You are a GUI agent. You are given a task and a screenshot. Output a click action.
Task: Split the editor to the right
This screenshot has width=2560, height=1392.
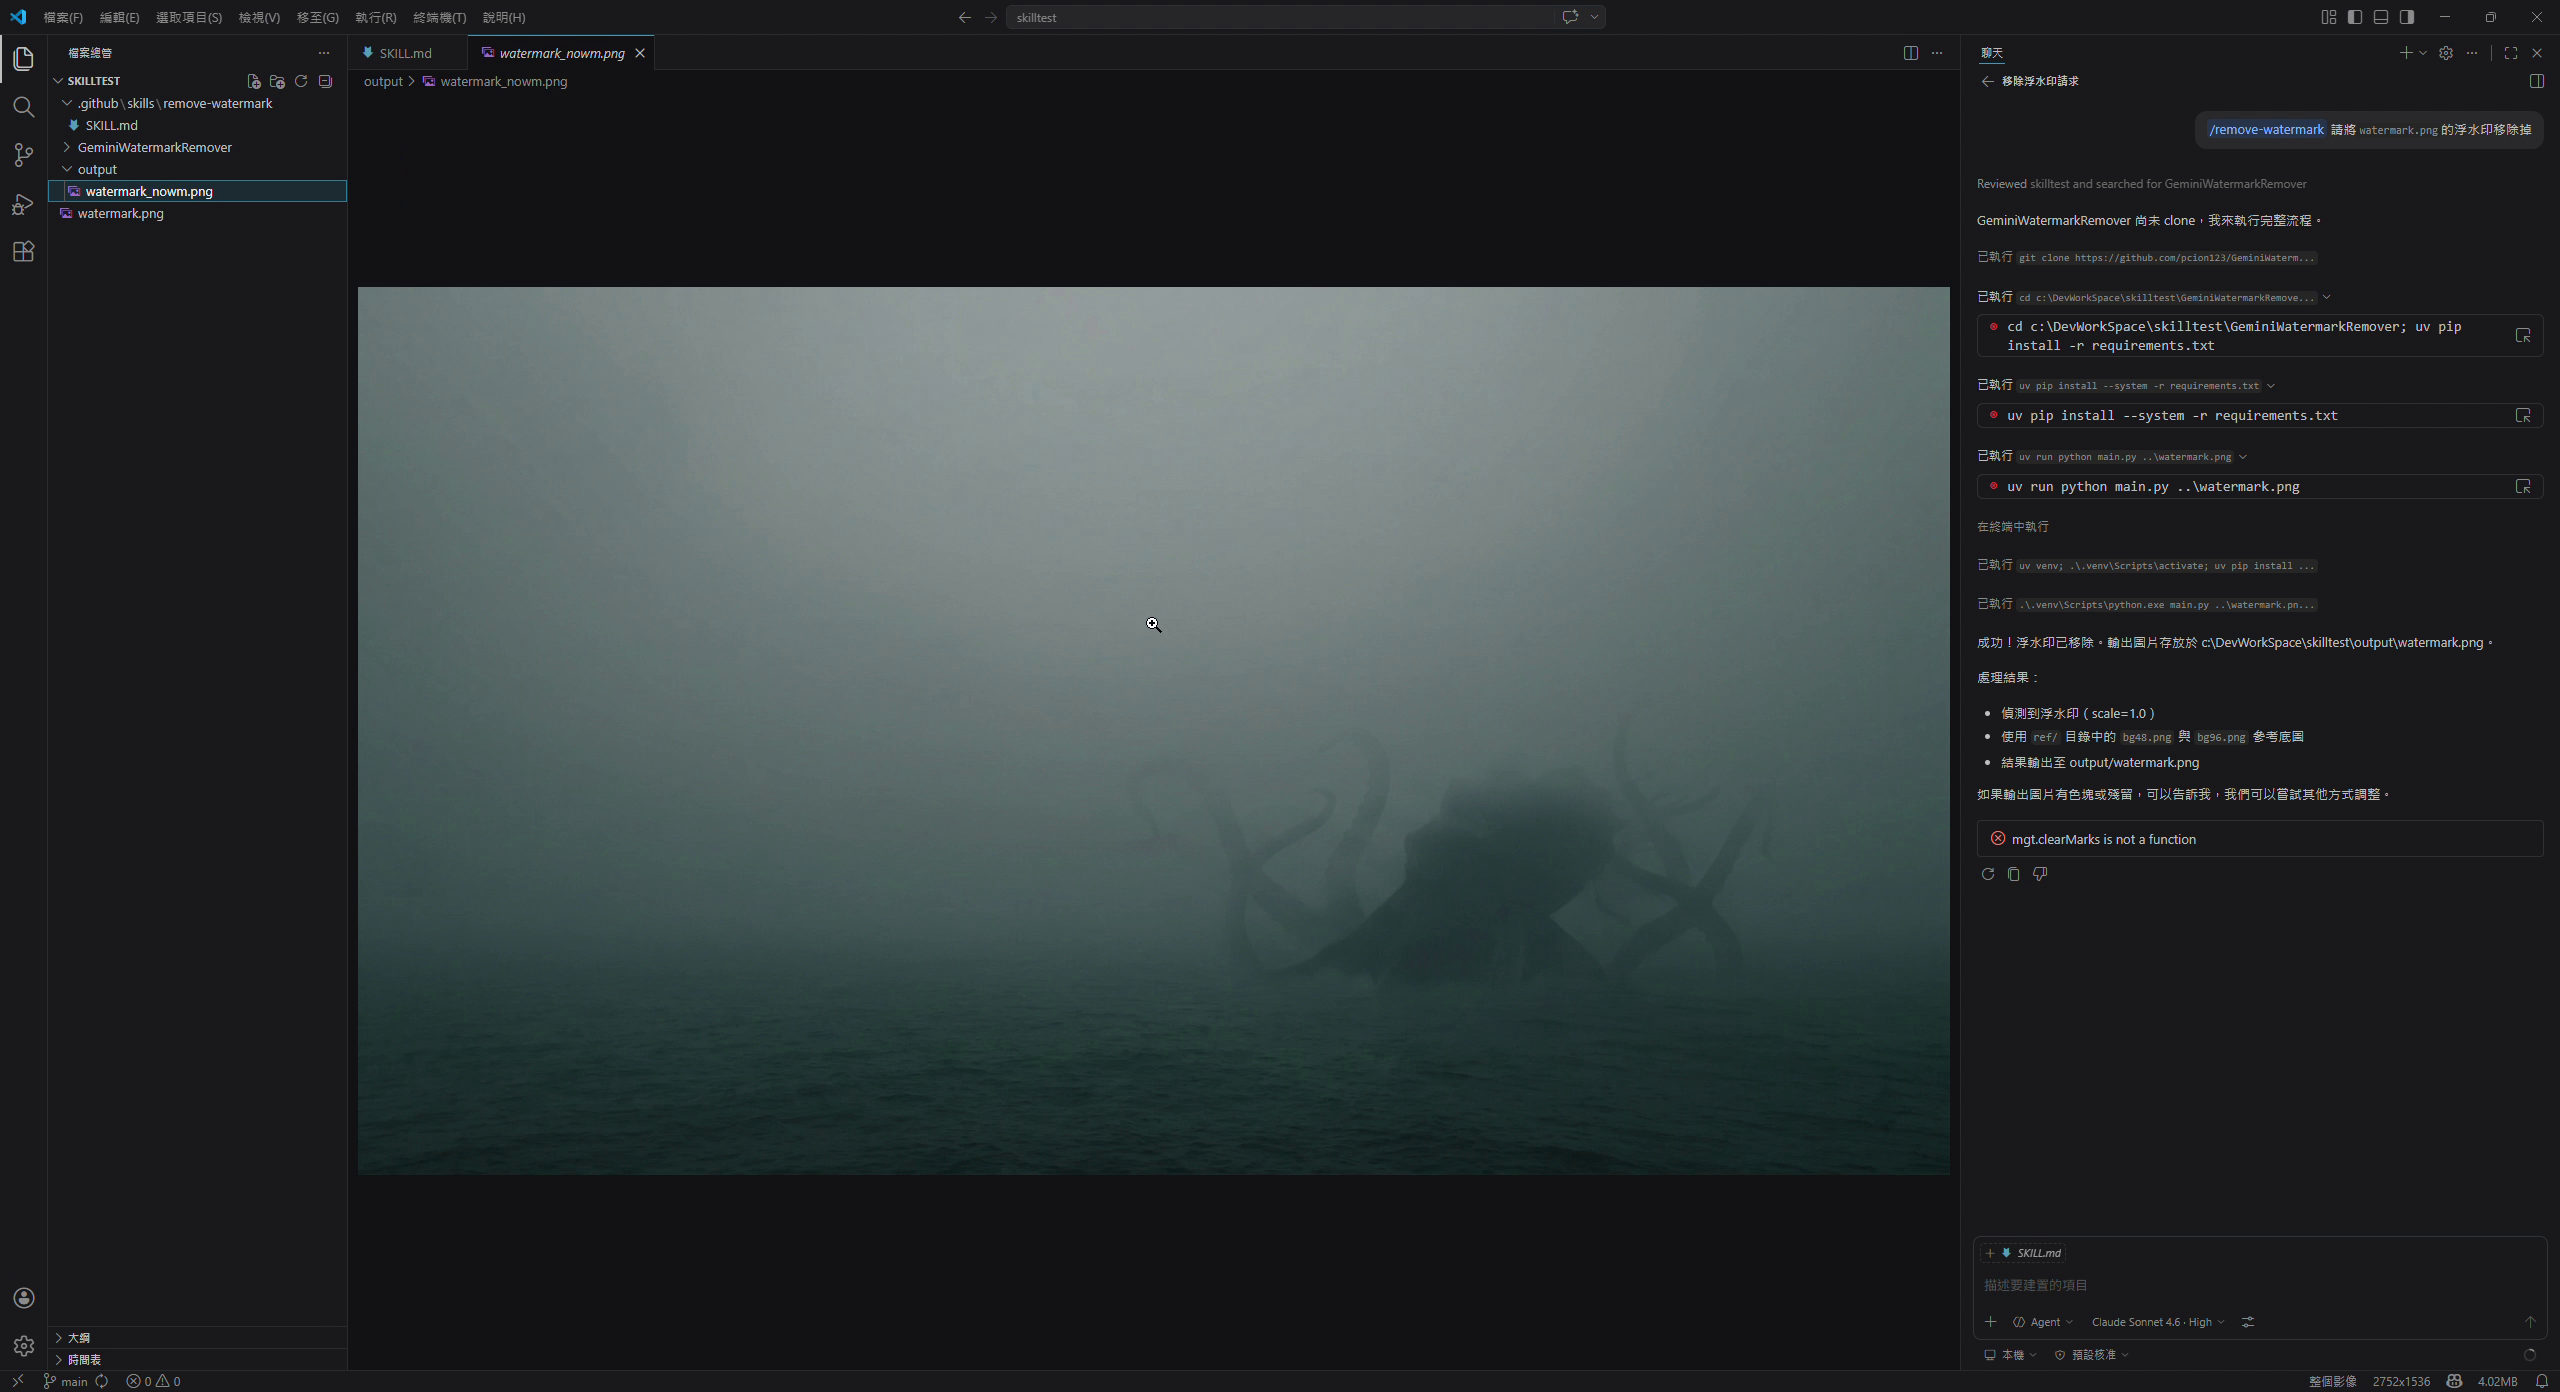click(x=1910, y=53)
